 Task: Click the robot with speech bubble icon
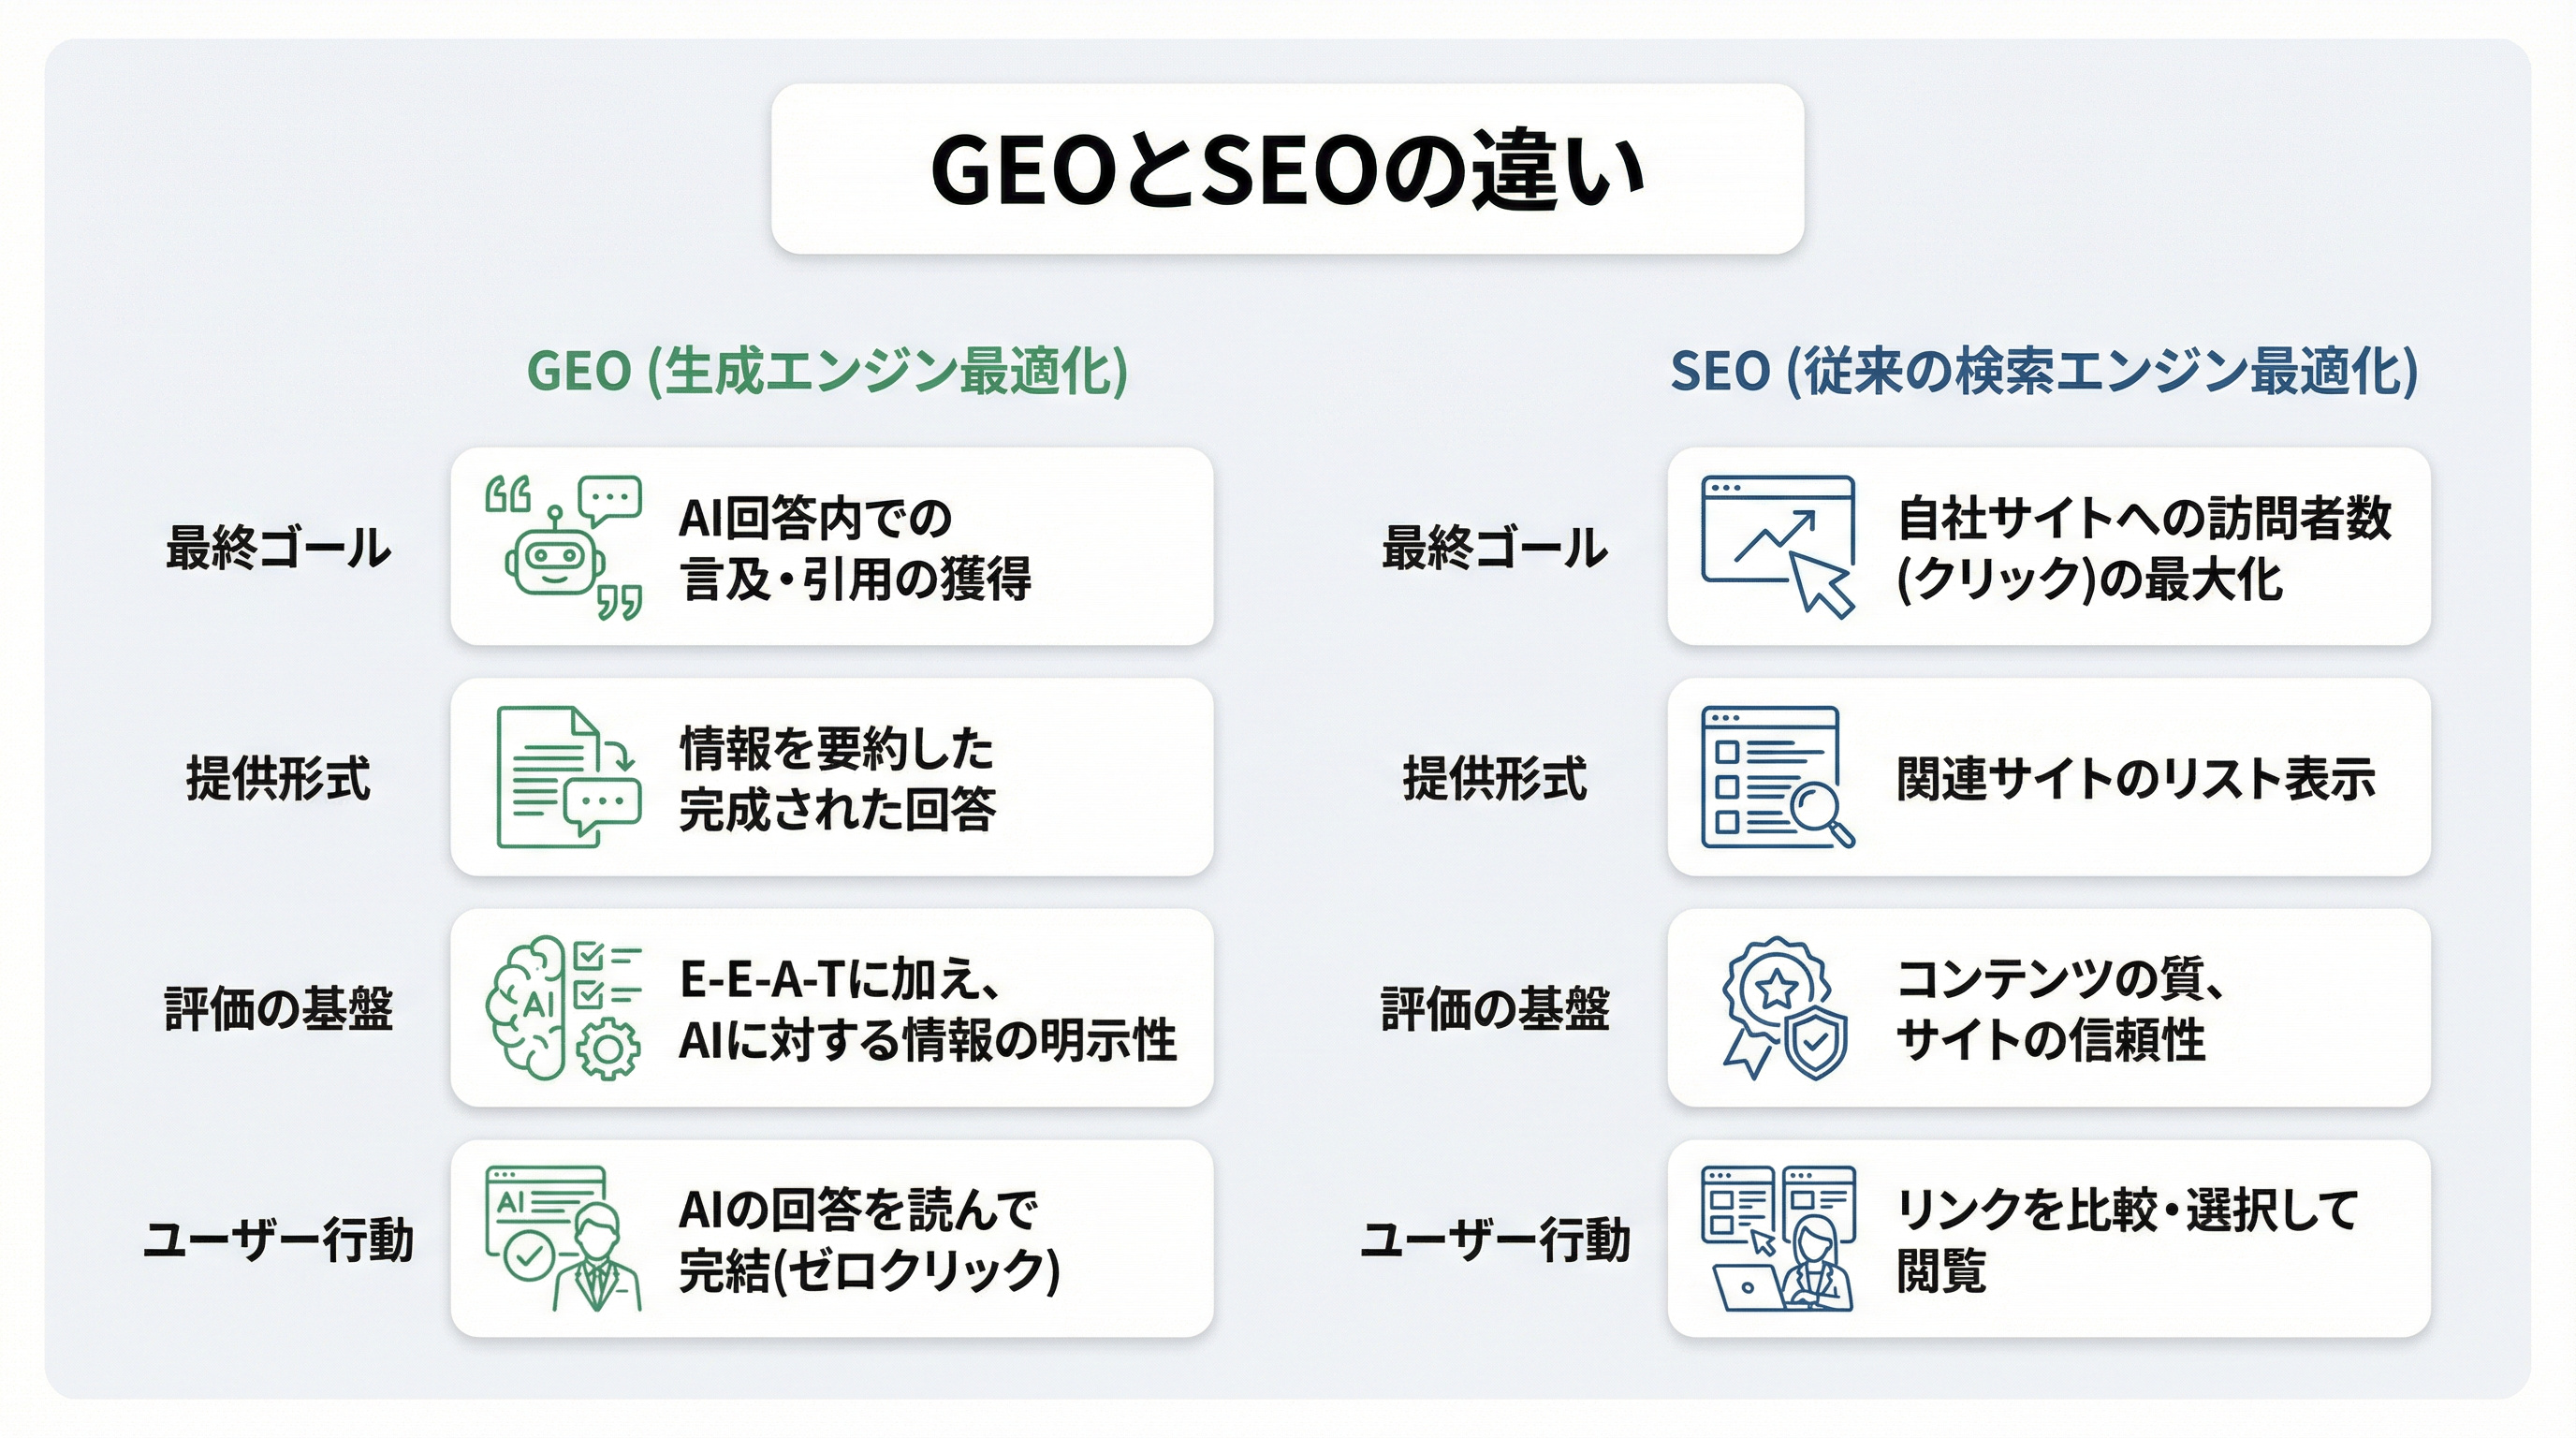(x=563, y=547)
